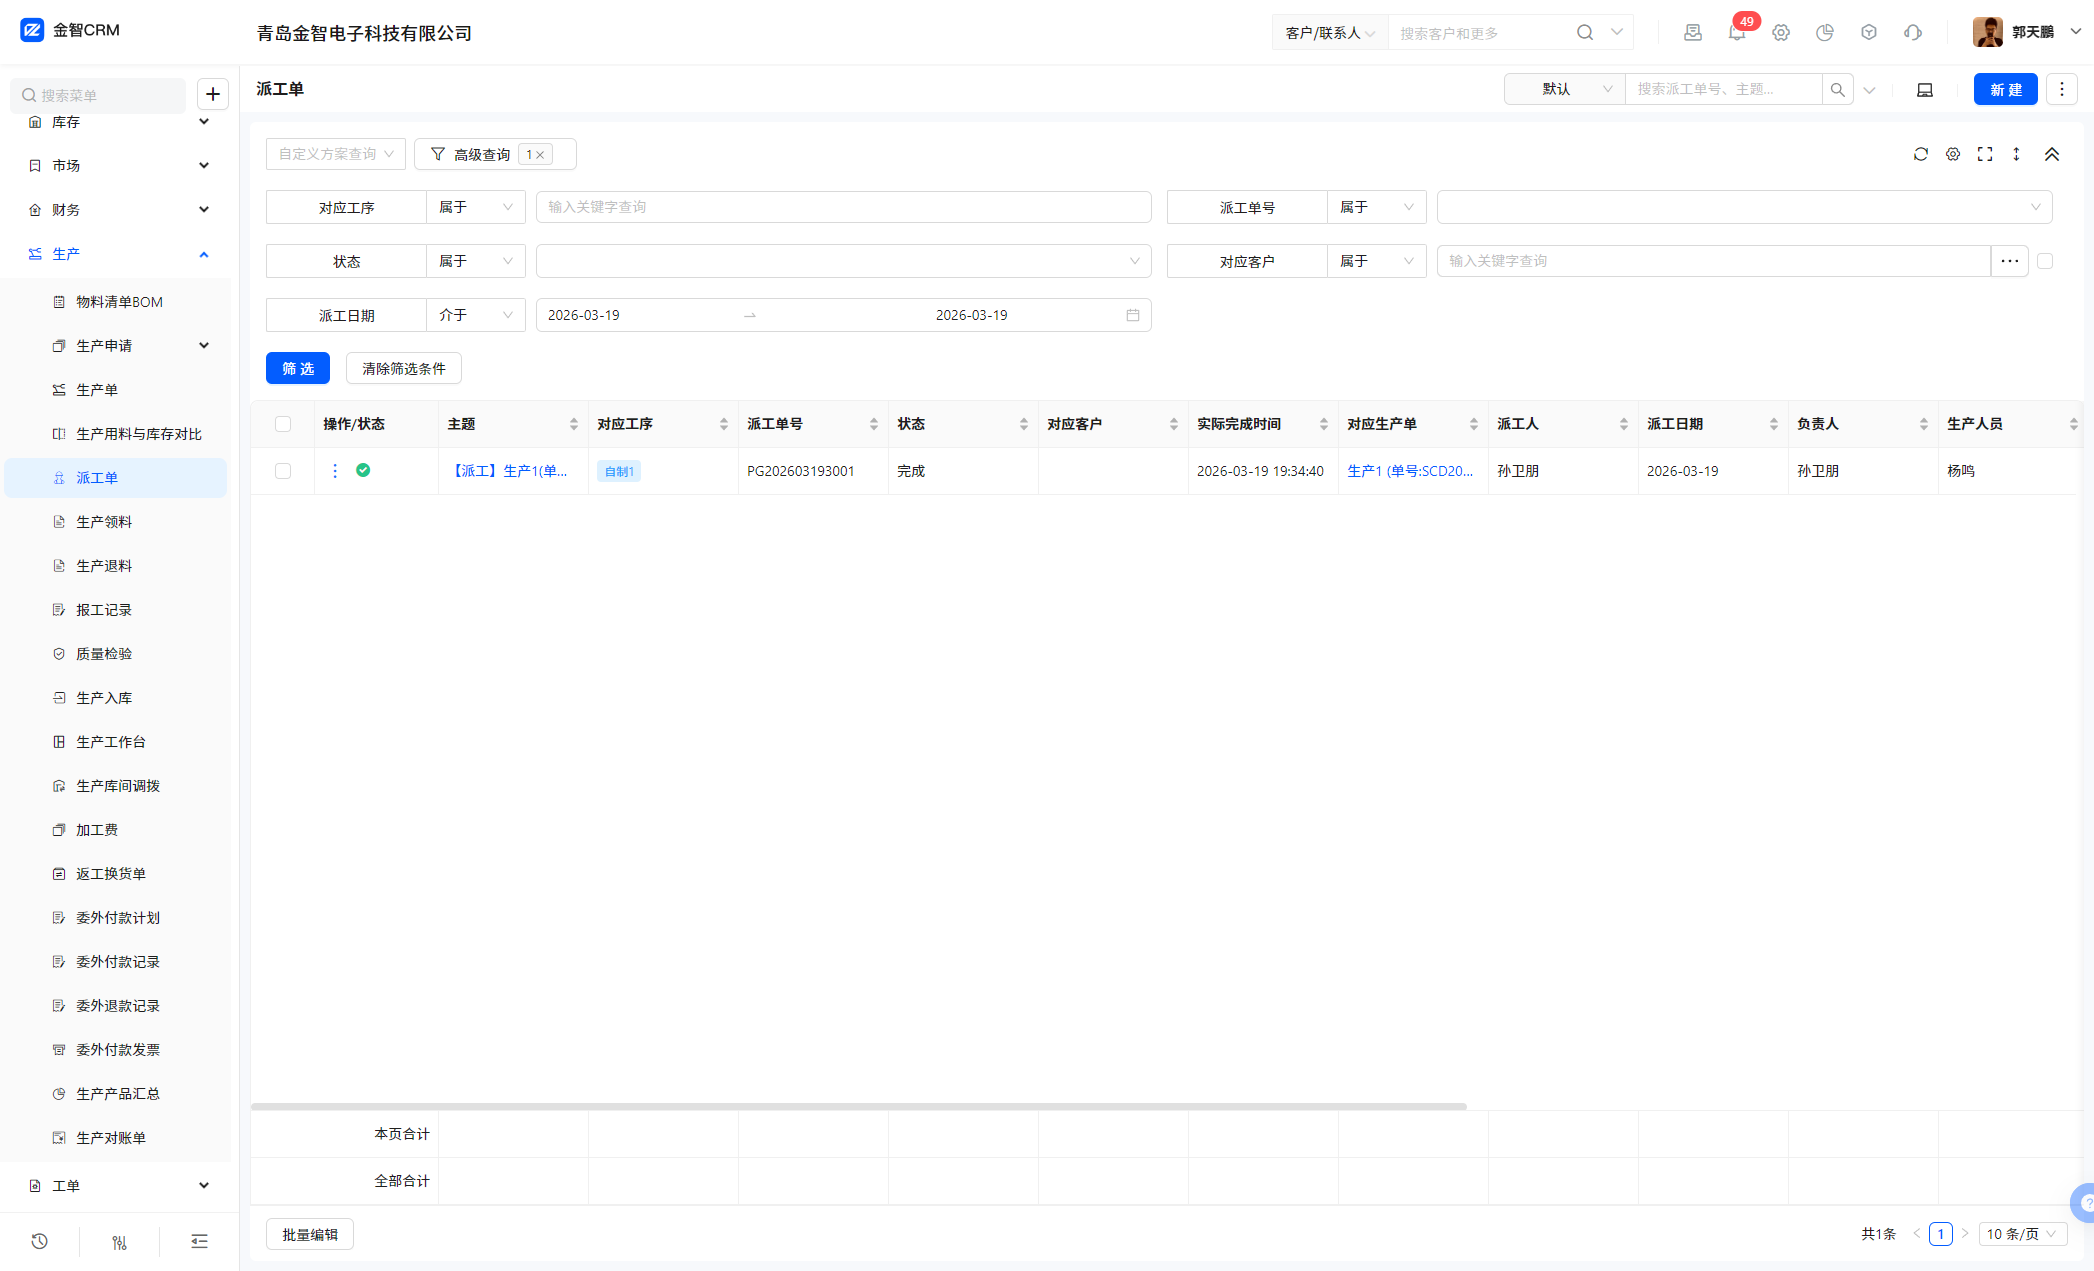Open 生产领料 in the sidebar menu
The height and width of the screenshot is (1271, 2094).
104,522
